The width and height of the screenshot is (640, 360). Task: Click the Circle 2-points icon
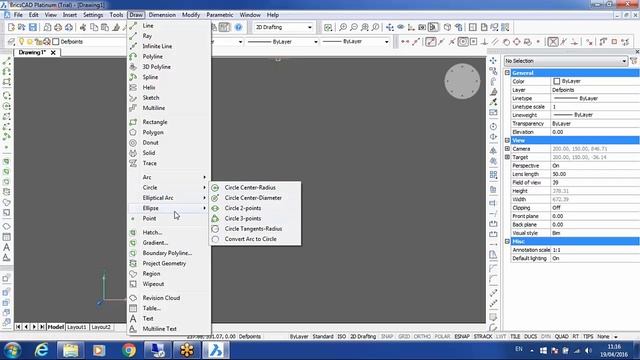click(215, 208)
